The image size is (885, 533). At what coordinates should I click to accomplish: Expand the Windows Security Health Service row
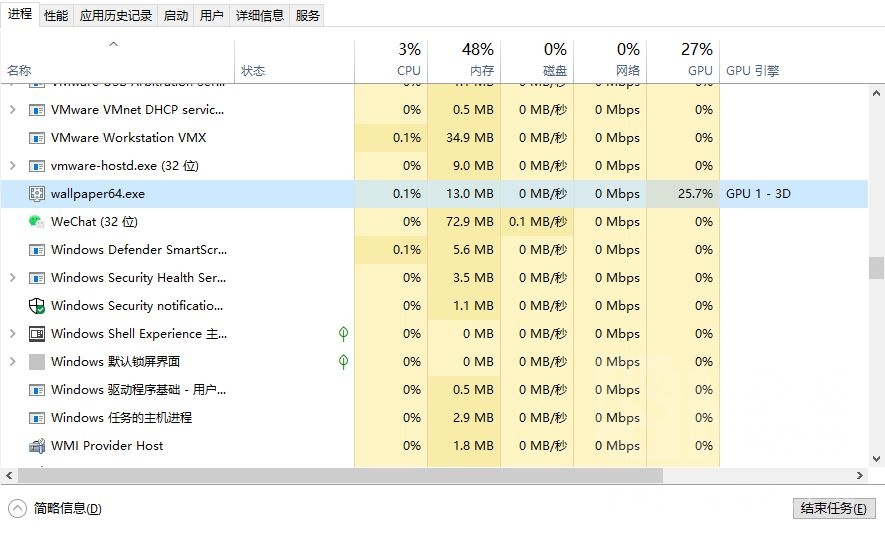[12, 278]
